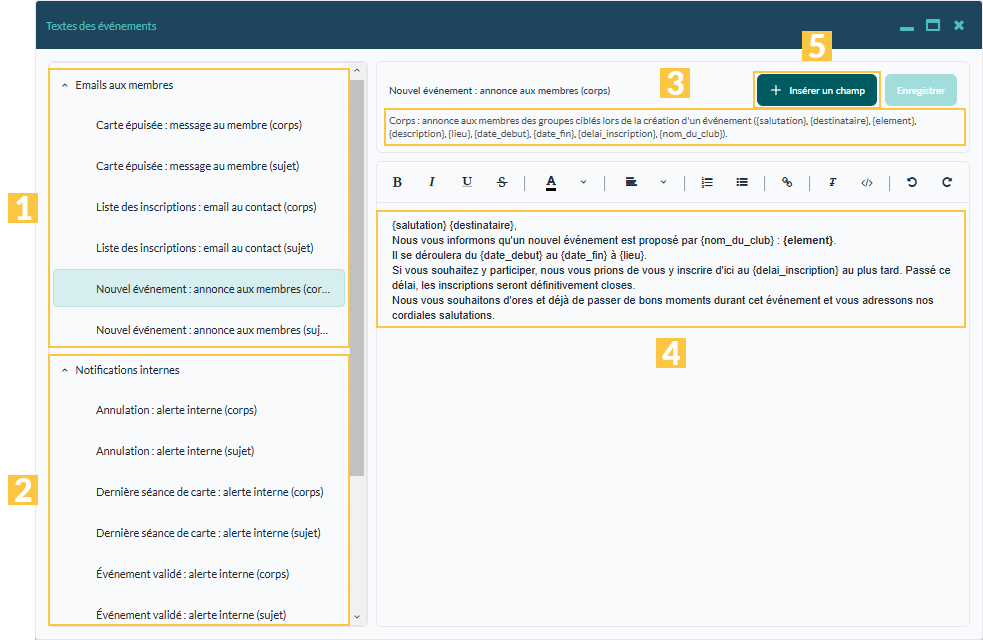Minimize the Textes des événements window
The height and width of the screenshot is (640, 983).
click(907, 27)
